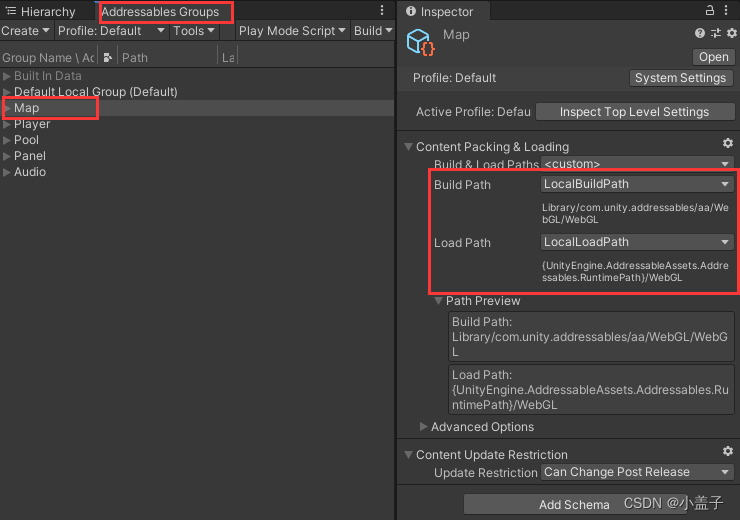The image size is (740, 520).
Task: Click the Path column header
Action: coord(168,58)
